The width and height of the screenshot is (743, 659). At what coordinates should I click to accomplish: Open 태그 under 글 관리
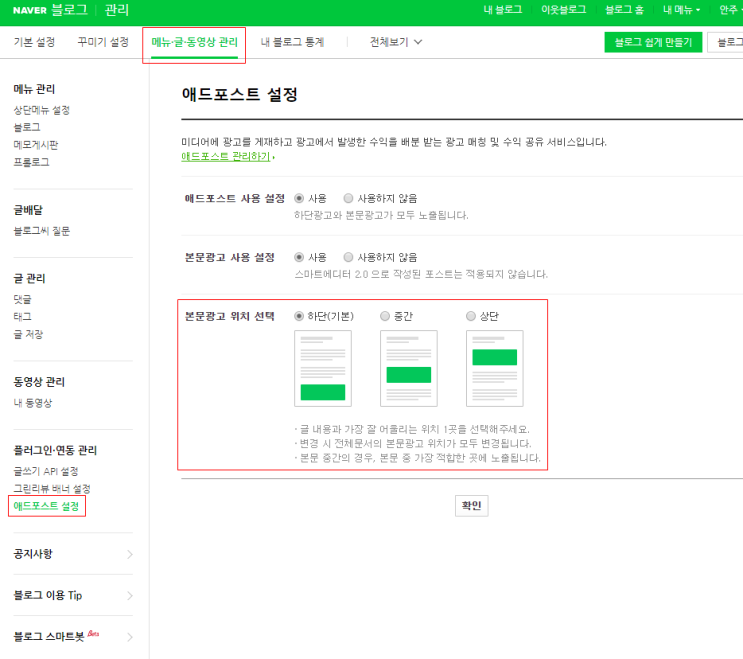[22, 316]
